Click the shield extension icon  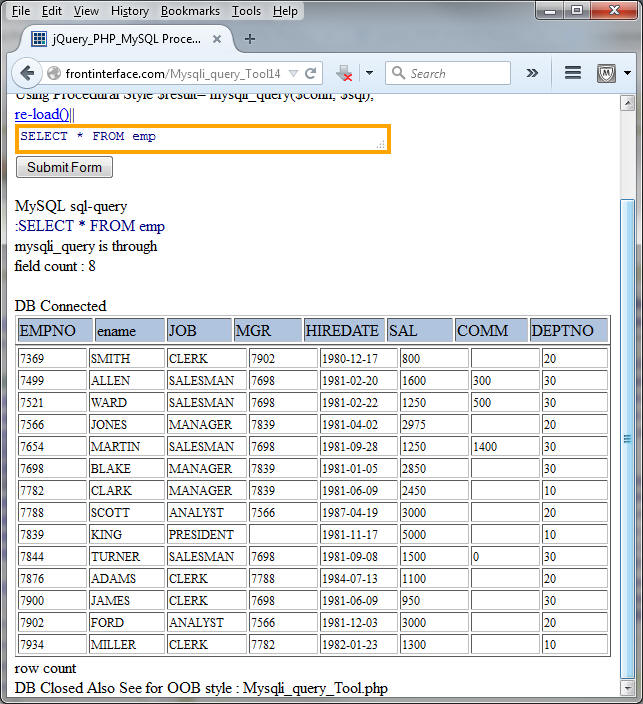pos(606,73)
